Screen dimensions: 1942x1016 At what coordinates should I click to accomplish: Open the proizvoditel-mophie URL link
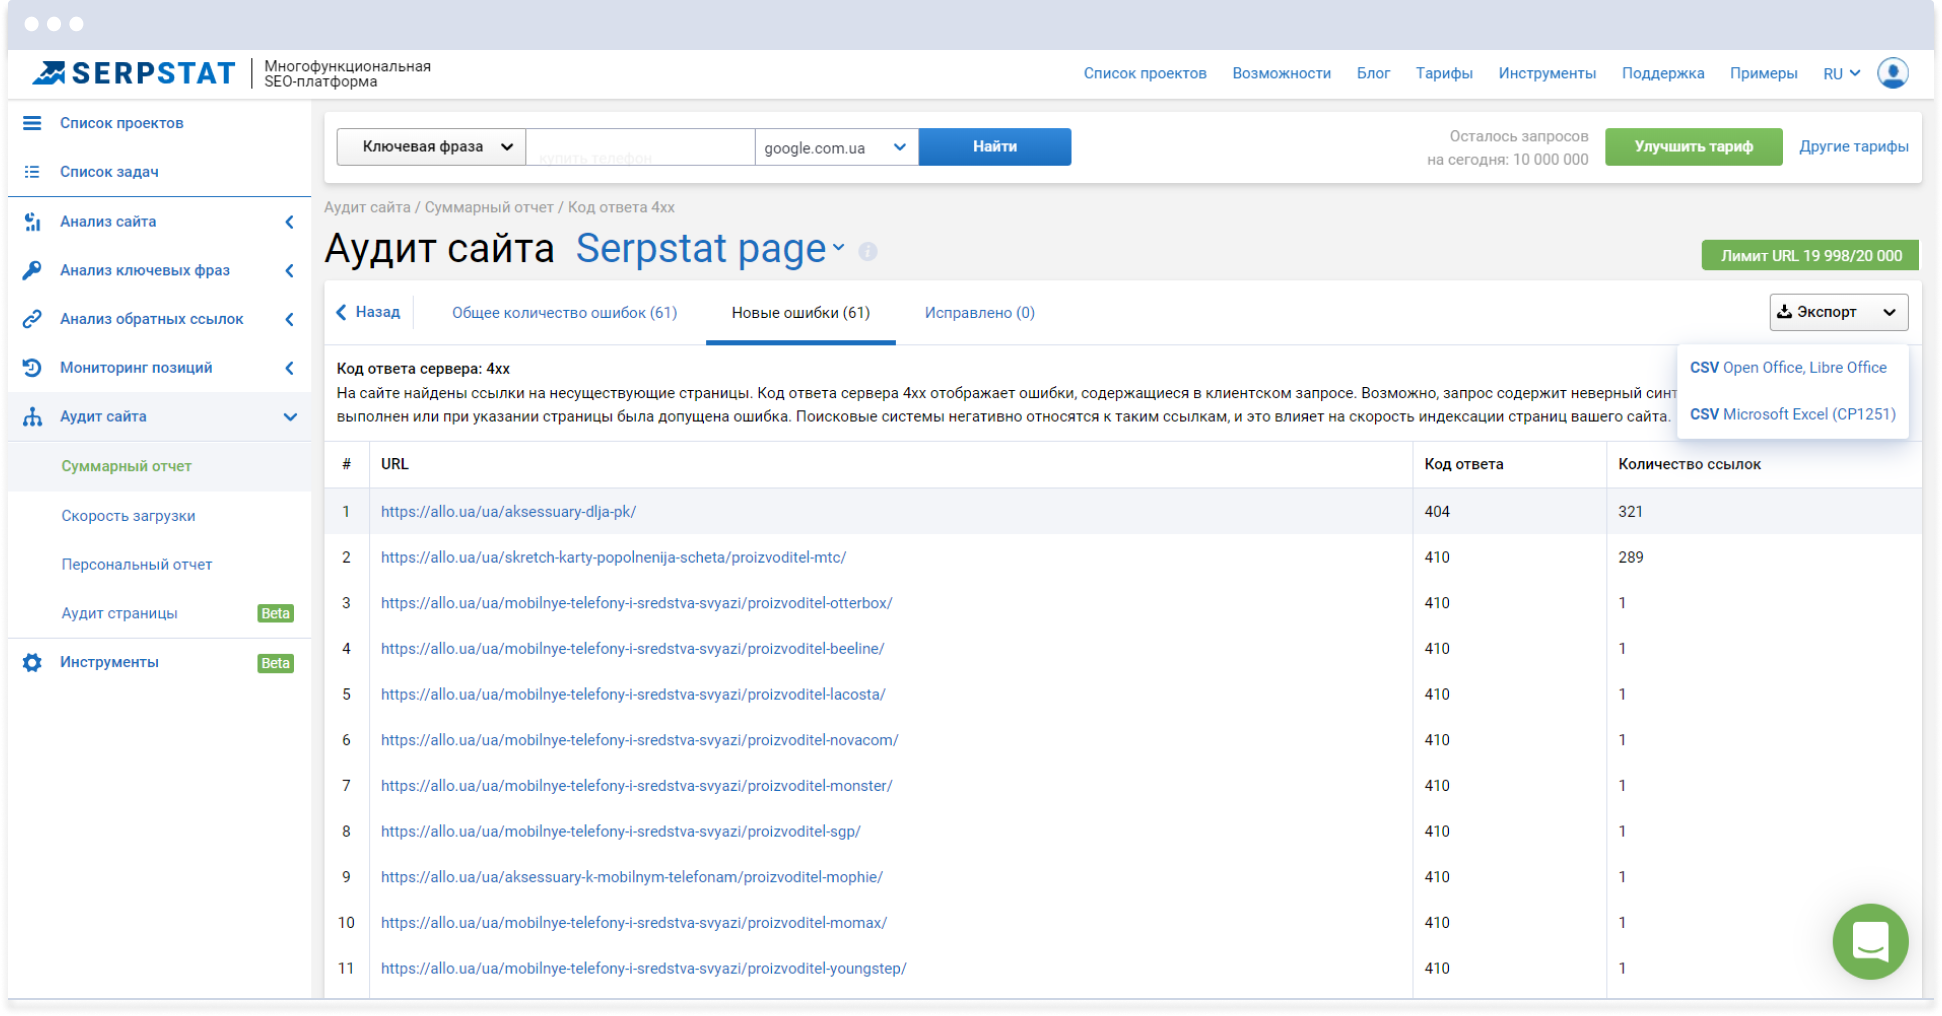[631, 877]
